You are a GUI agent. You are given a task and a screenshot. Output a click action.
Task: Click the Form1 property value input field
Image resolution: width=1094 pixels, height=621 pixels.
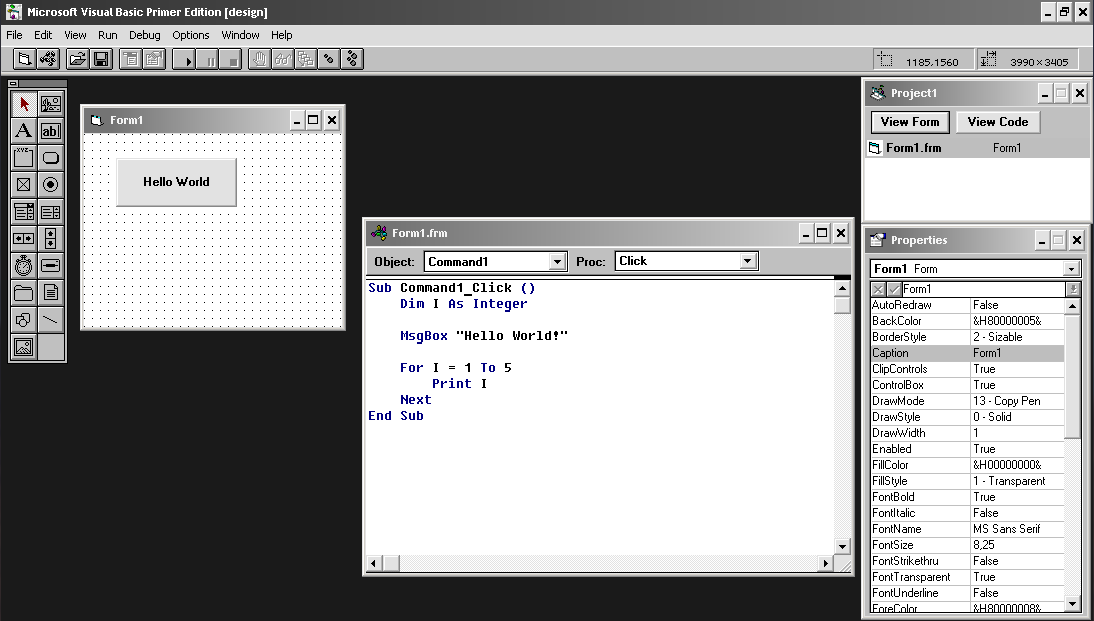click(x=982, y=289)
